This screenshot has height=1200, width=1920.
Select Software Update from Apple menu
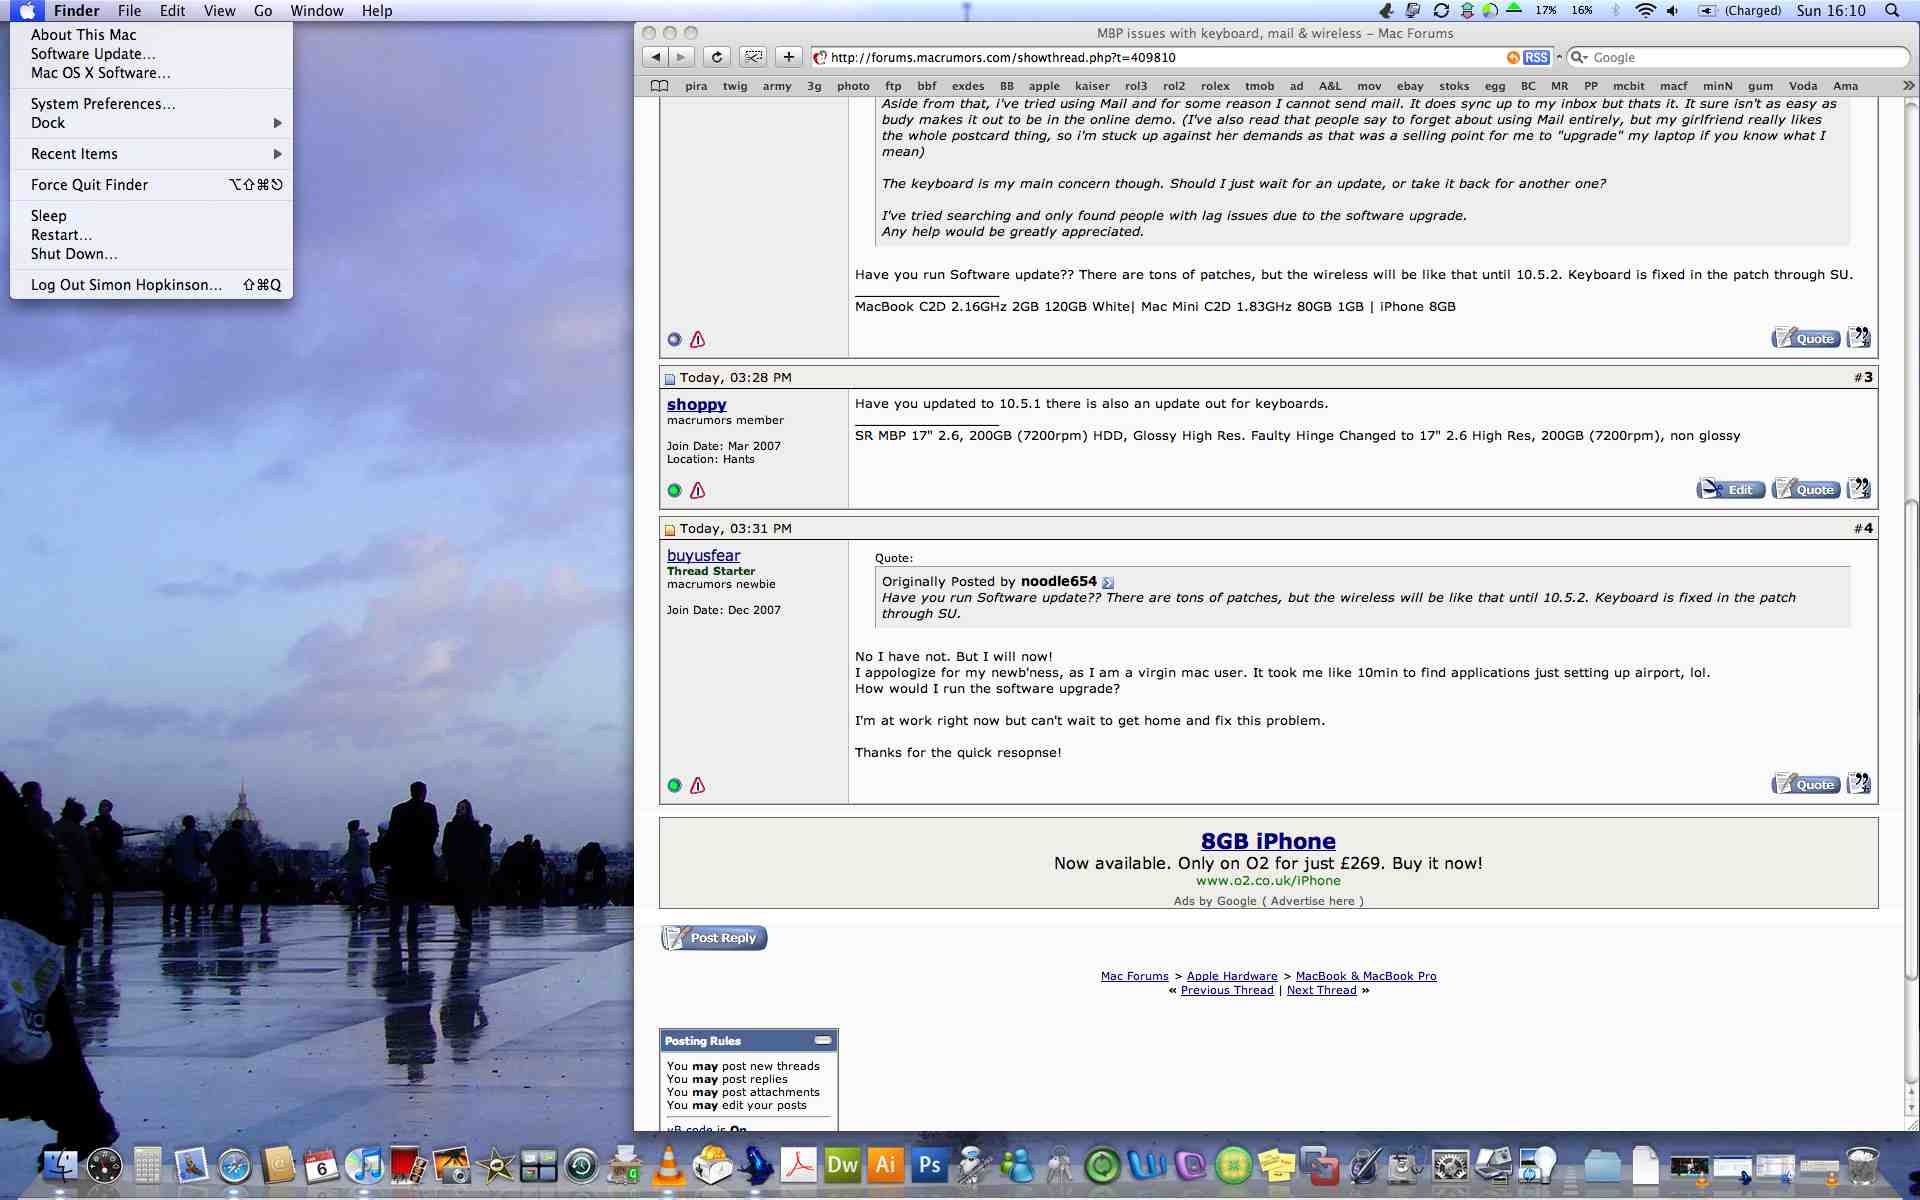[x=93, y=54]
